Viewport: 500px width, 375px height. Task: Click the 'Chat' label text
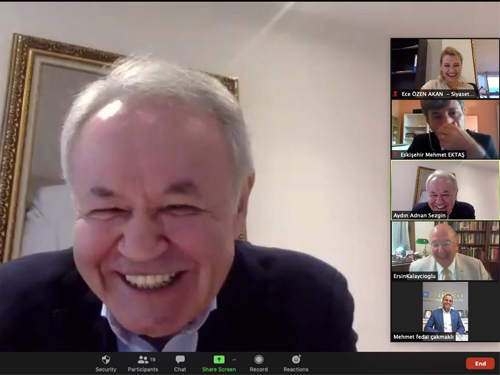point(180,369)
